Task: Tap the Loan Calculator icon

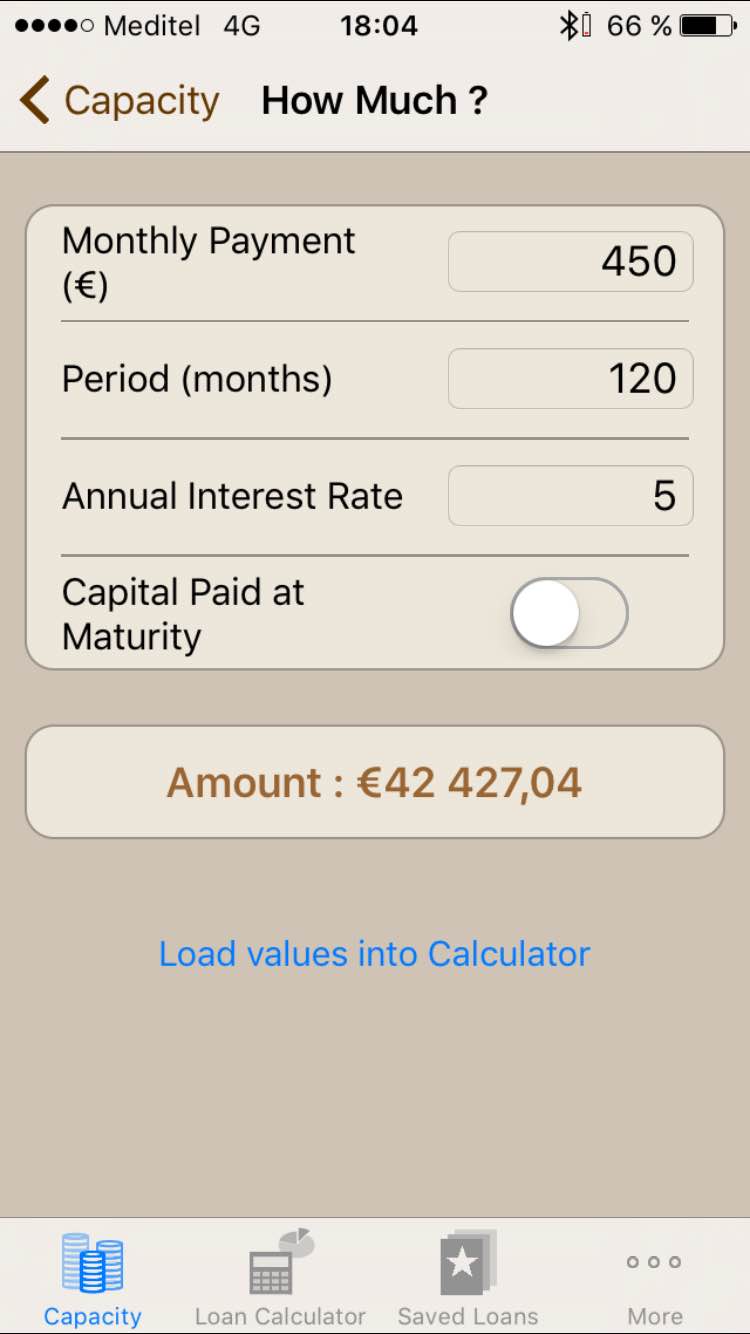Action: (280, 1262)
